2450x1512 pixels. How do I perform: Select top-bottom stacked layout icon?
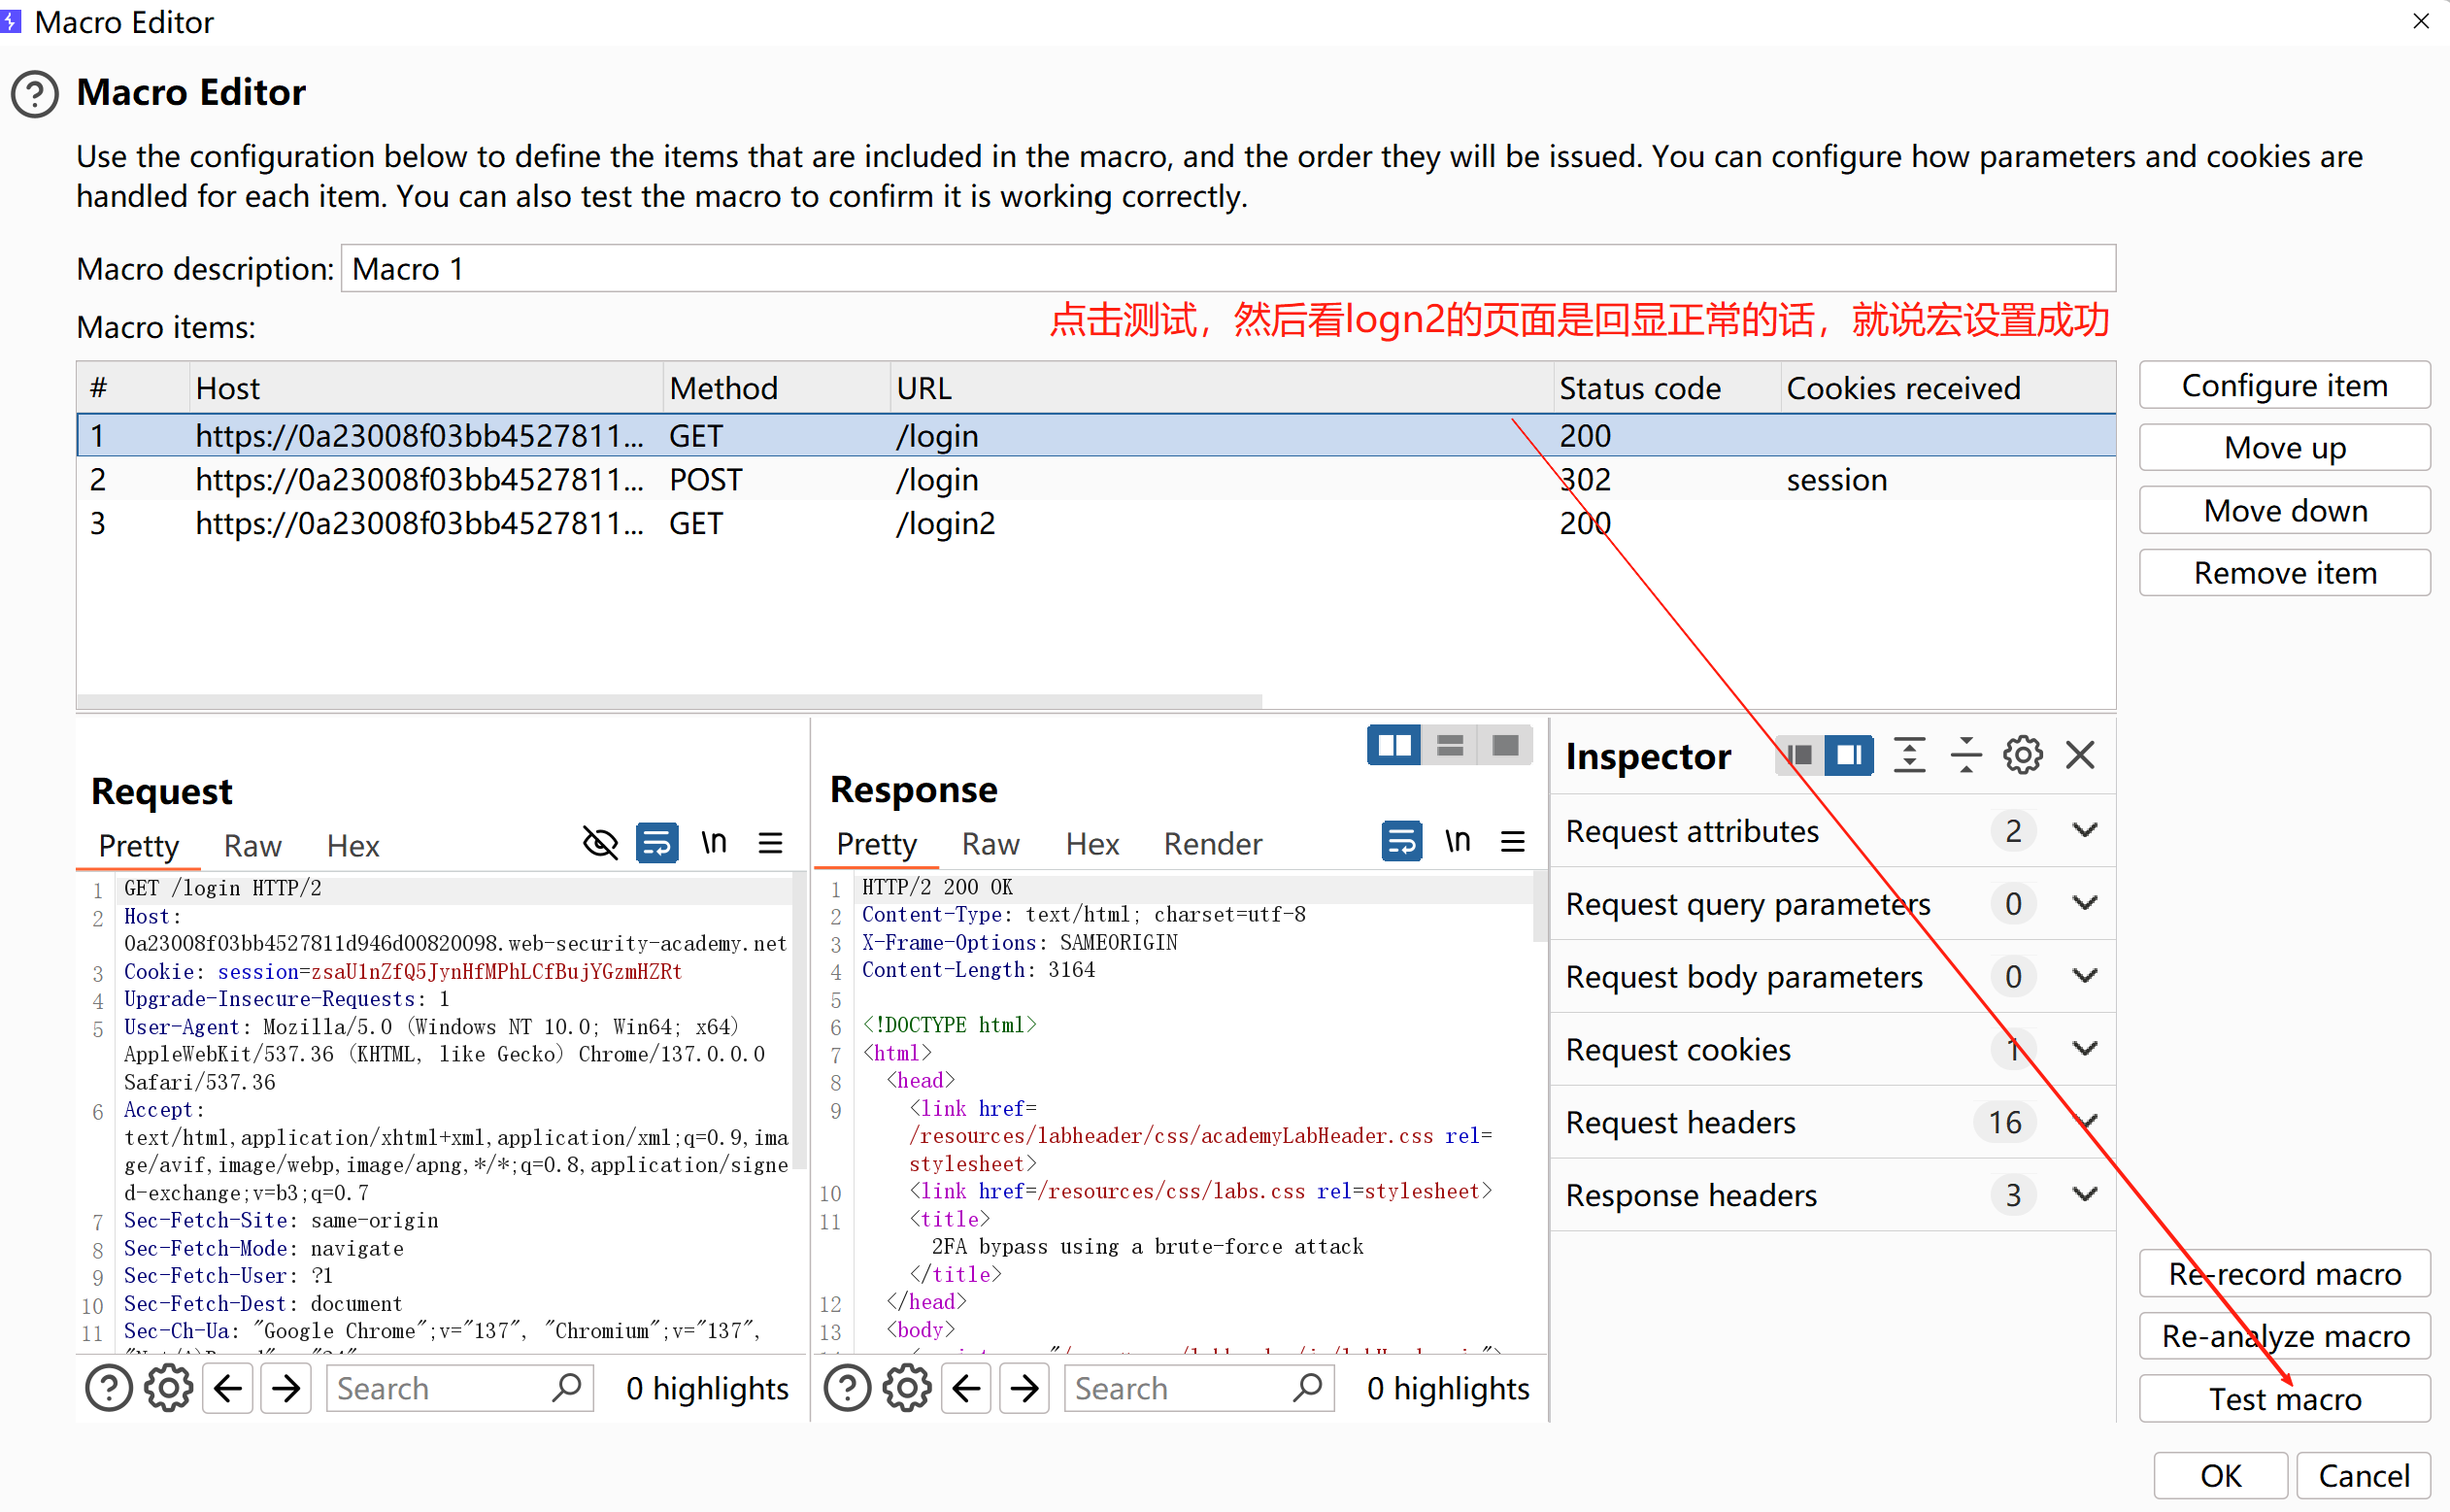(x=1449, y=745)
